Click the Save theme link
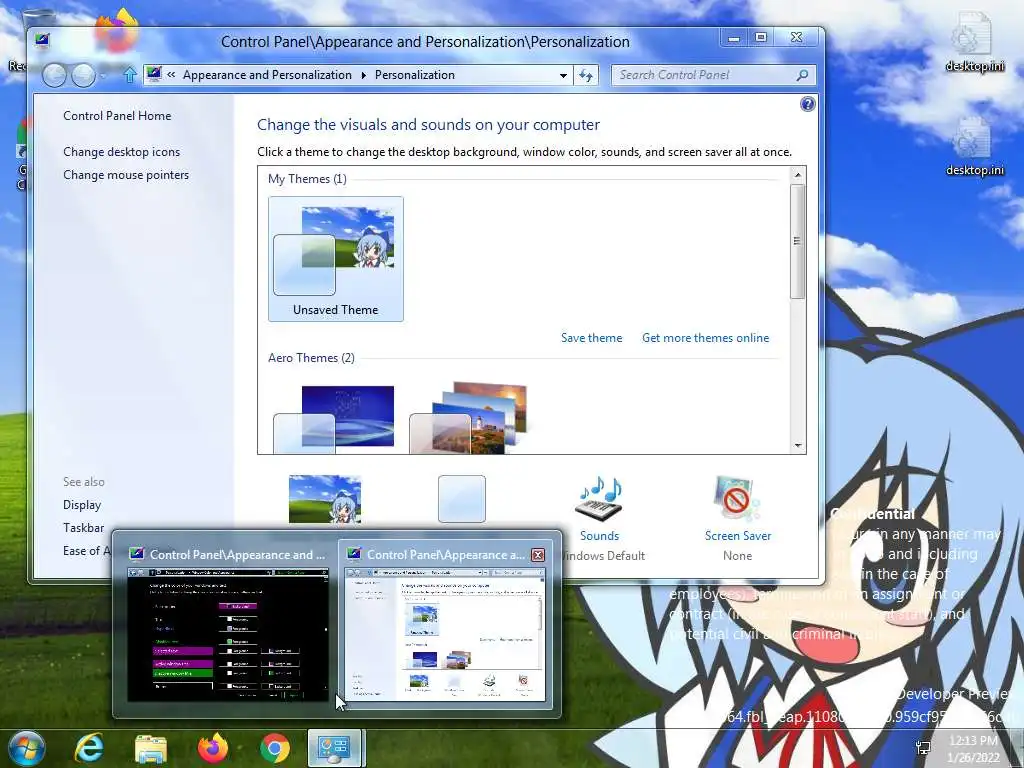Image resolution: width=1024 pixels, height=768 pixels. tap(592, 338)
